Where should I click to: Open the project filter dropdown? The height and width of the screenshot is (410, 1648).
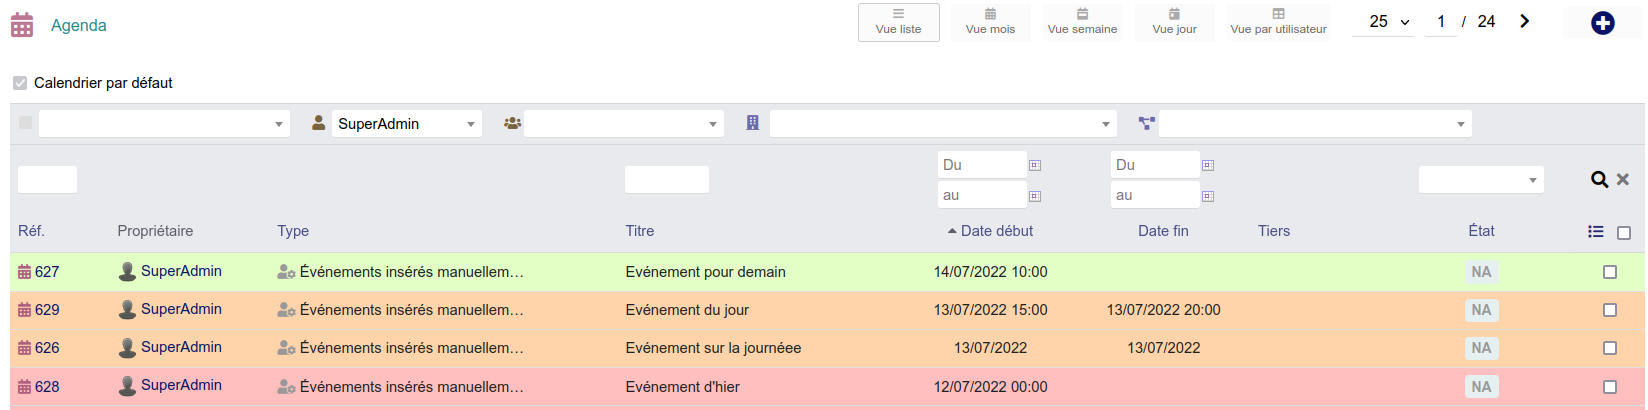[1315, 124]
